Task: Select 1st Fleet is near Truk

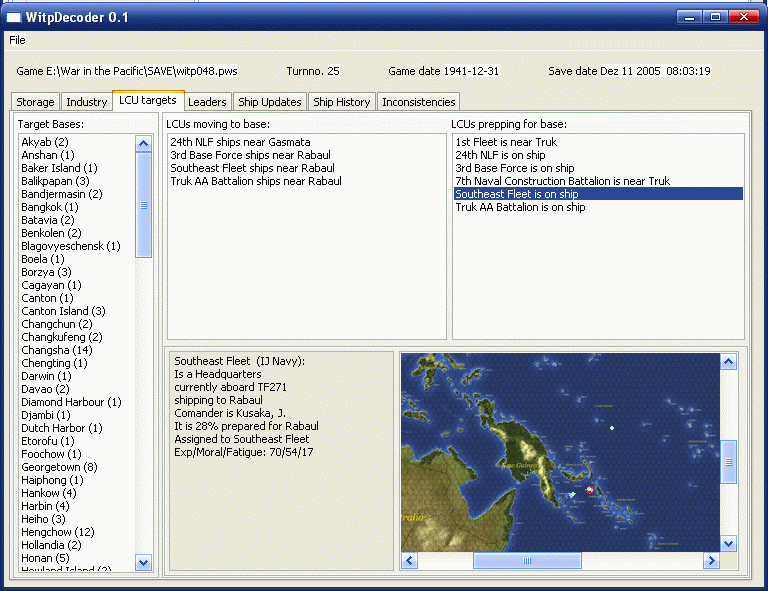Action: click(x=505, y=142)
